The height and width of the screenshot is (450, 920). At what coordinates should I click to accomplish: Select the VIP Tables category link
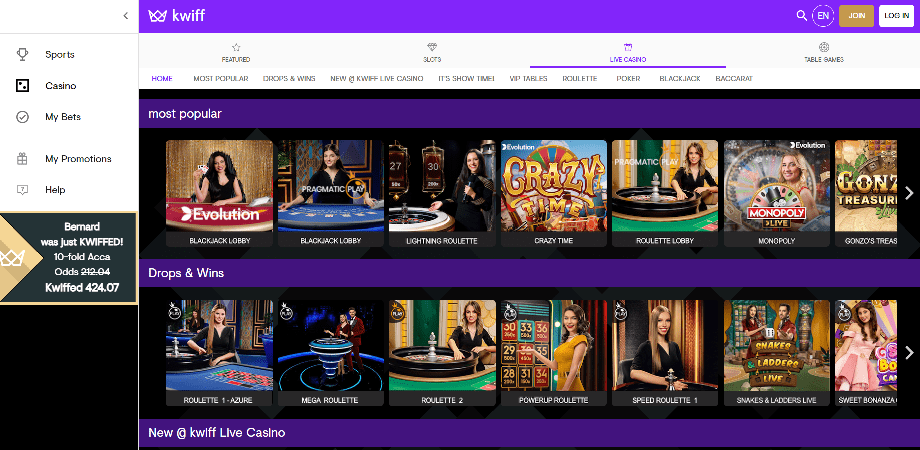528,78
